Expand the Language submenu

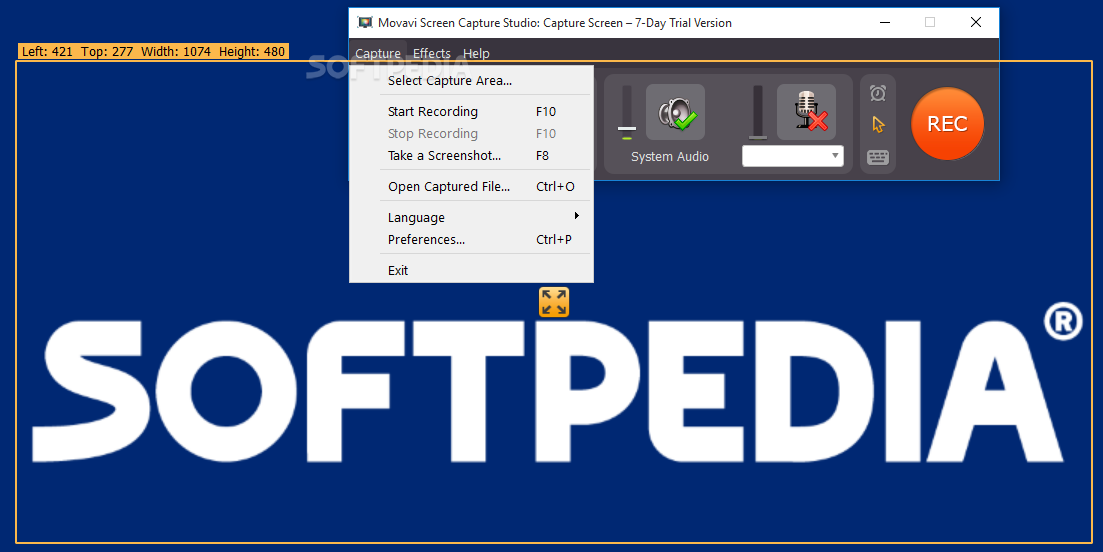tap(471, 217)
